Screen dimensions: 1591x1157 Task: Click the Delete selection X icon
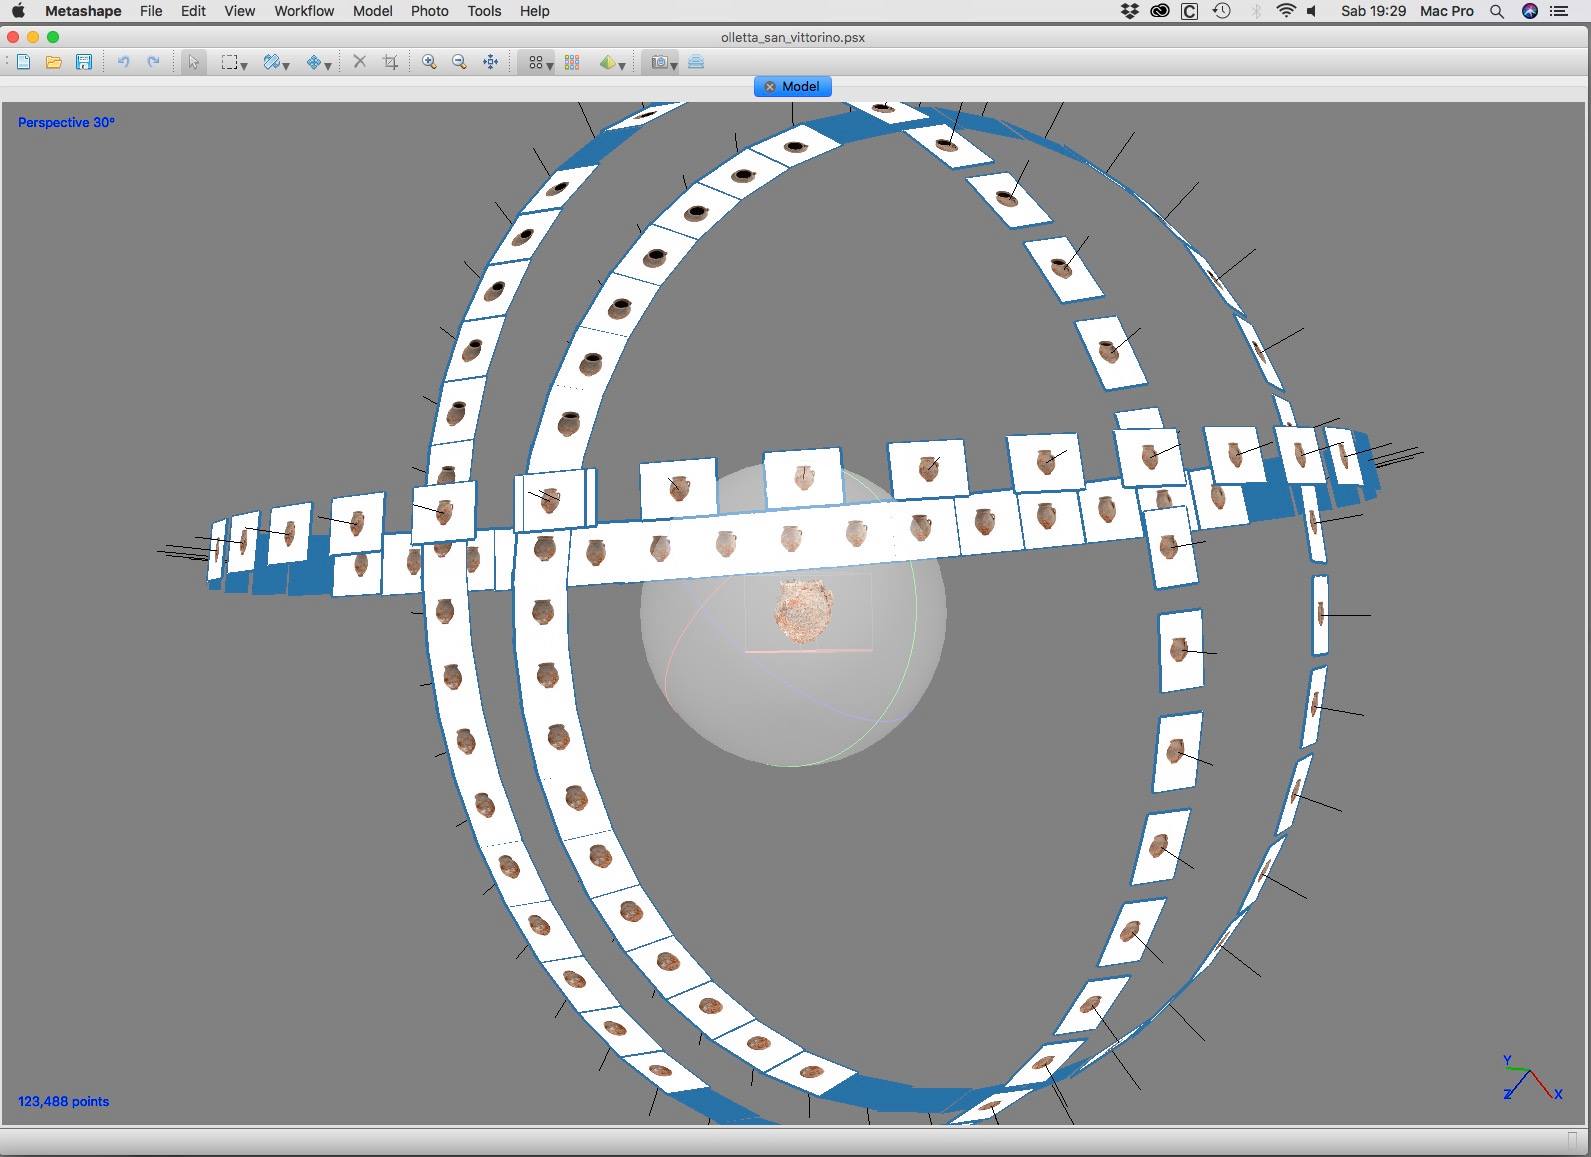coord(360,62)
